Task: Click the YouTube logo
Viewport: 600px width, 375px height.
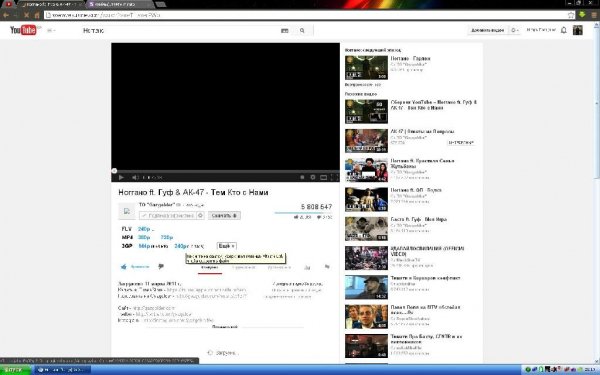Action: [x=23, y=30]
